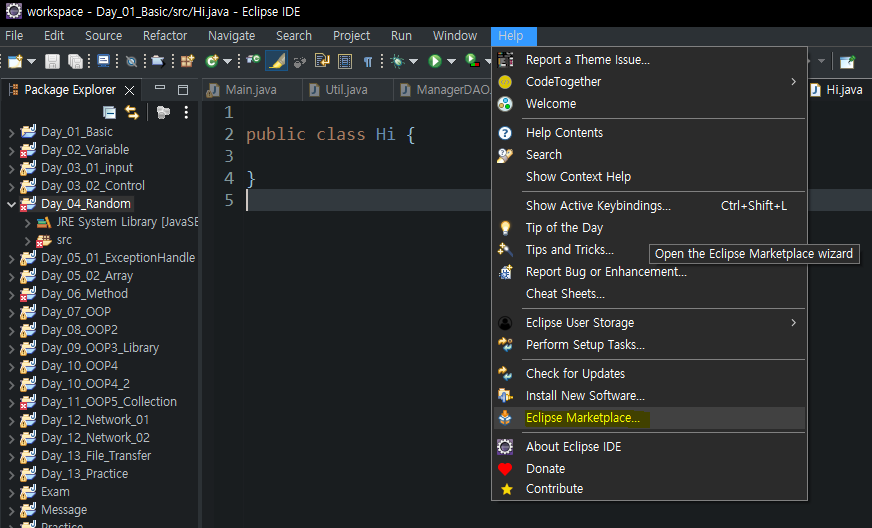Click Welcome in Help menu
This screenshot has height=528, width=872.
(649, 103)
